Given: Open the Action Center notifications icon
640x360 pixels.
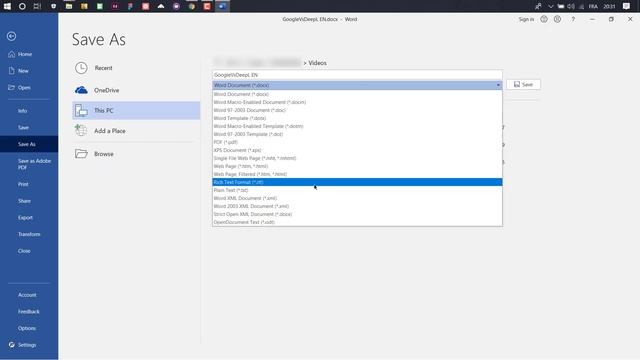Looking at the screenshot, I should click(627, 6).
